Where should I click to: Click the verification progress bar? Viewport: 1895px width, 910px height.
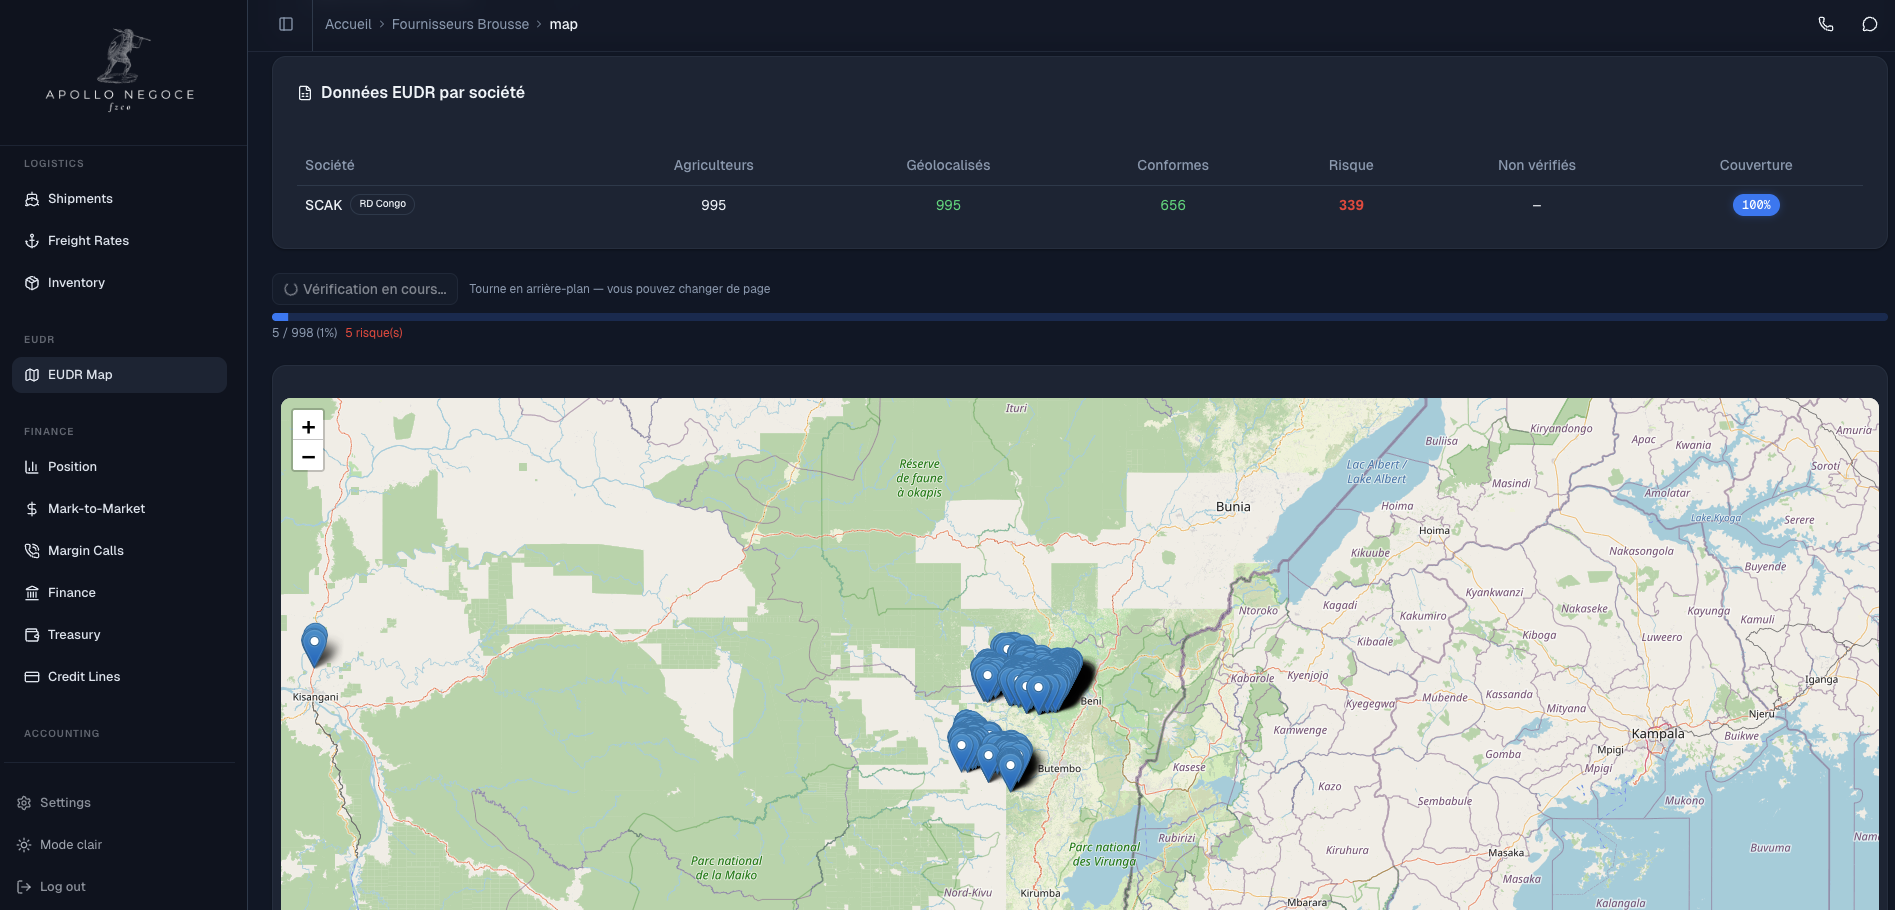1078,317
